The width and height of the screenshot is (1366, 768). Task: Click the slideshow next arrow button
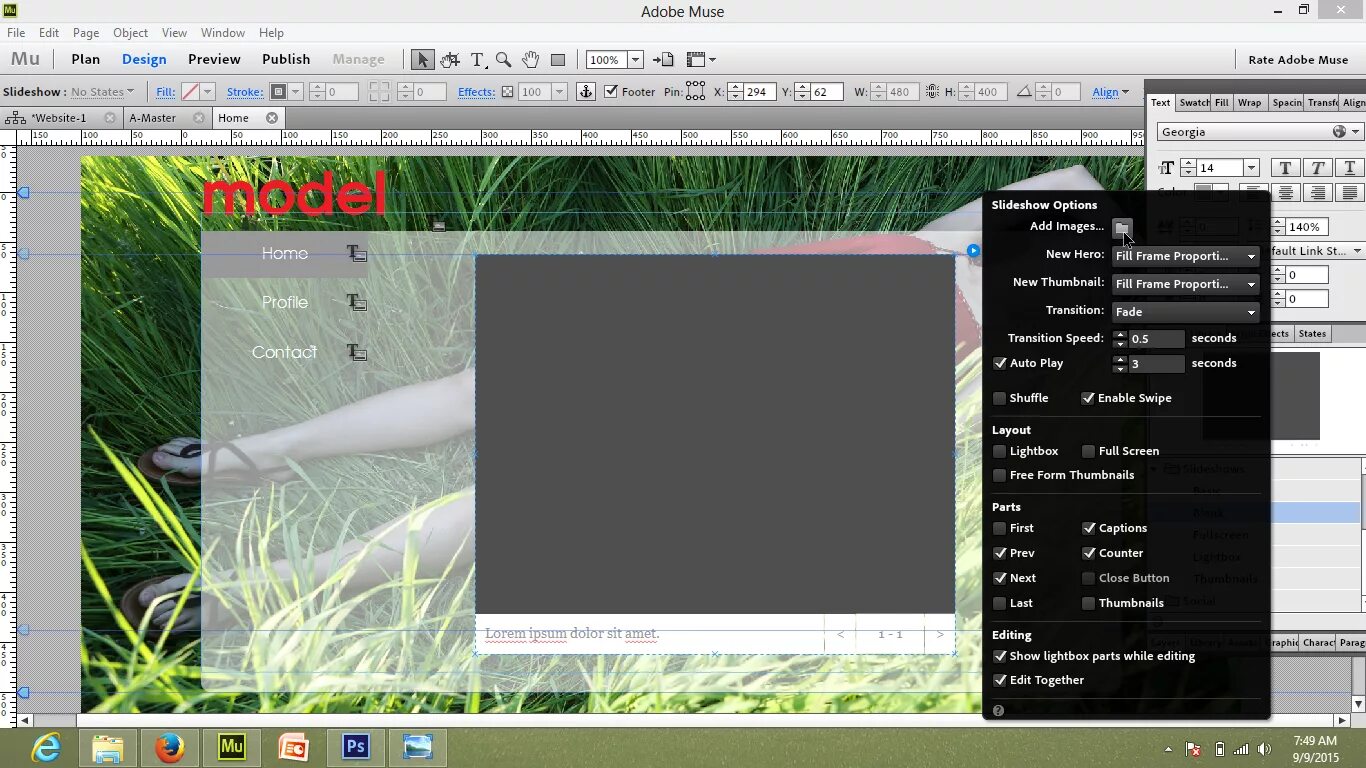(940, 634)
